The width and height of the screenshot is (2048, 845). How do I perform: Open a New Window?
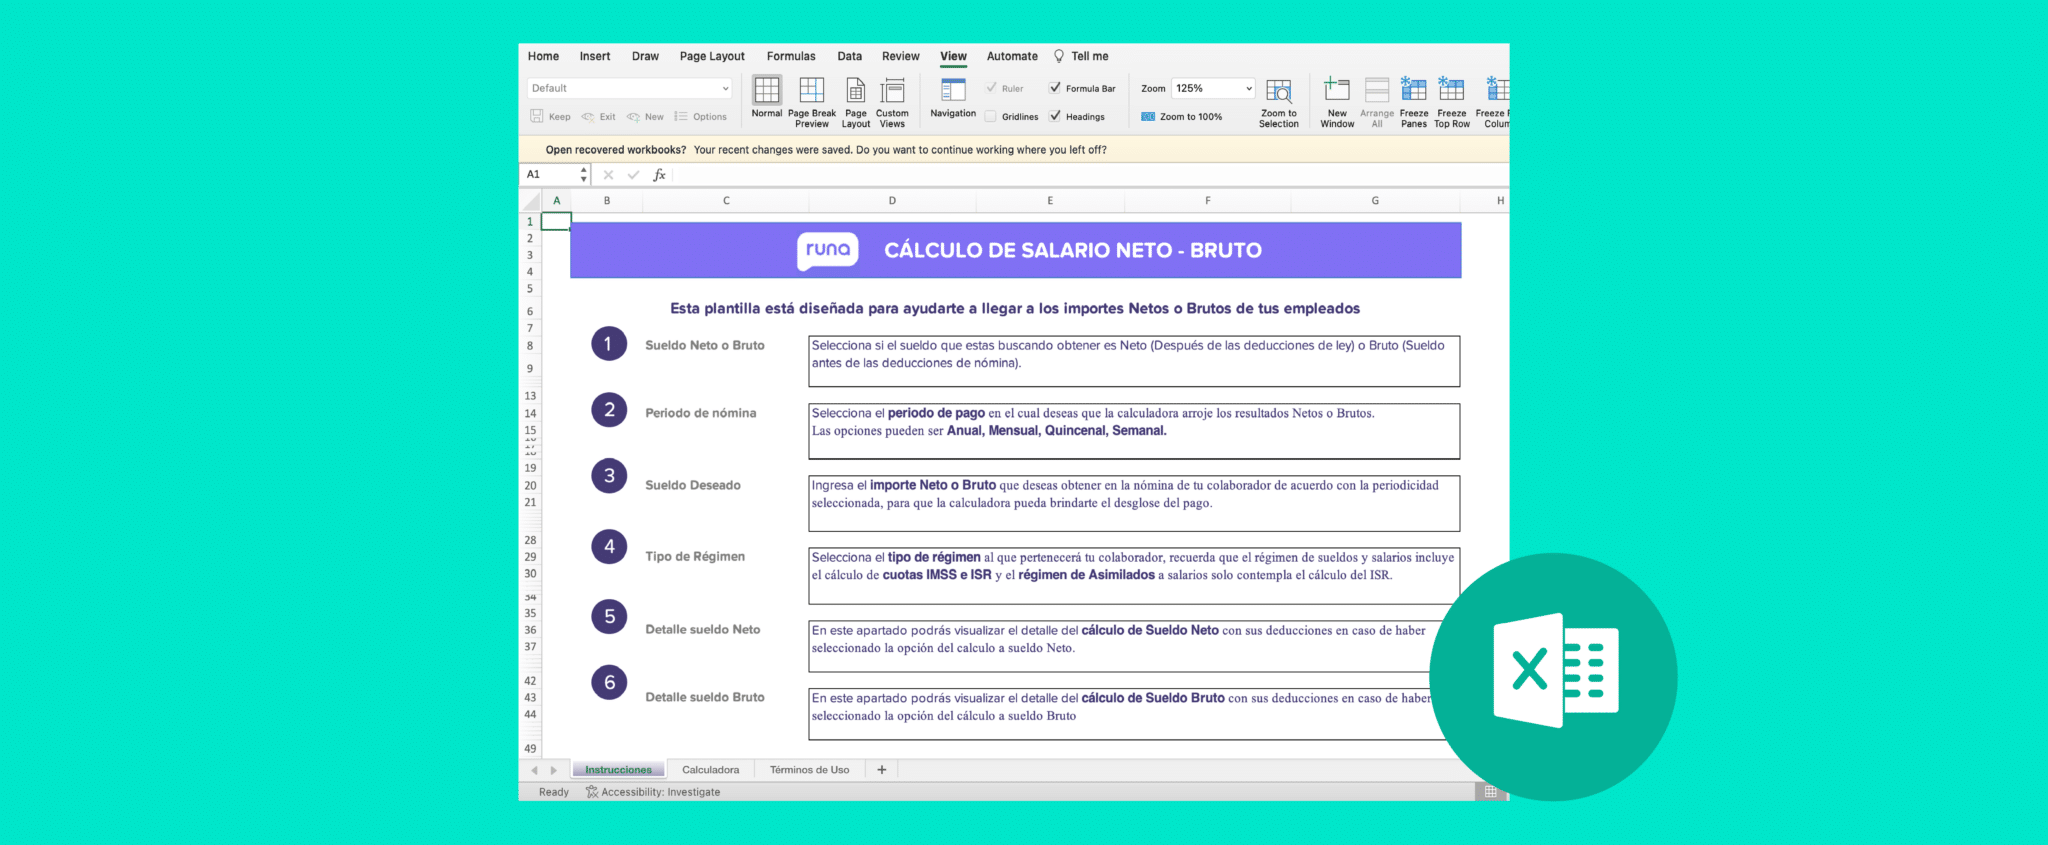point(1337,91)
